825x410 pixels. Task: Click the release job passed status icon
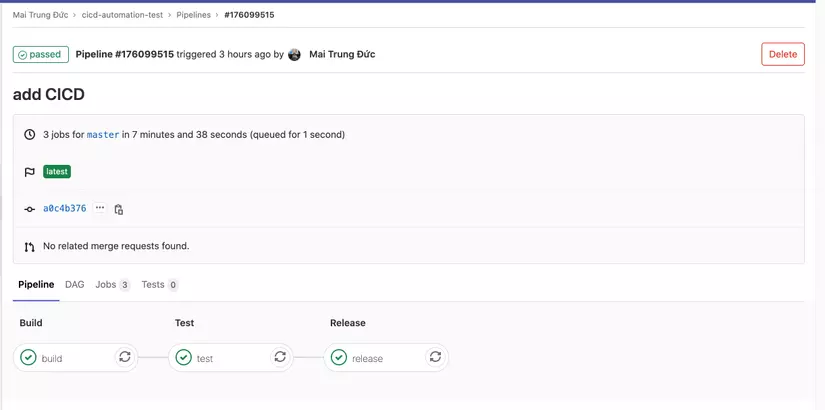coord(339,357)
